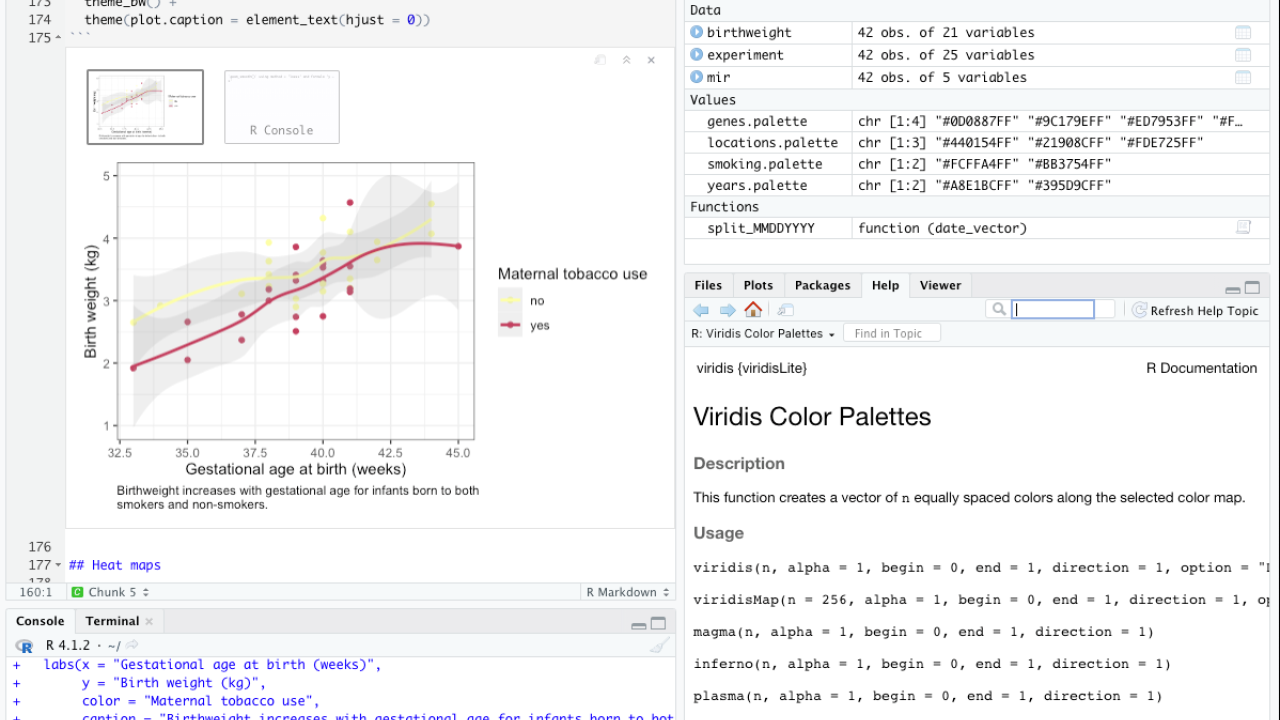The width and height of the screenshot is (1280, 720).
Task: Switch to the Packages tab
Action: click(822, 285)
